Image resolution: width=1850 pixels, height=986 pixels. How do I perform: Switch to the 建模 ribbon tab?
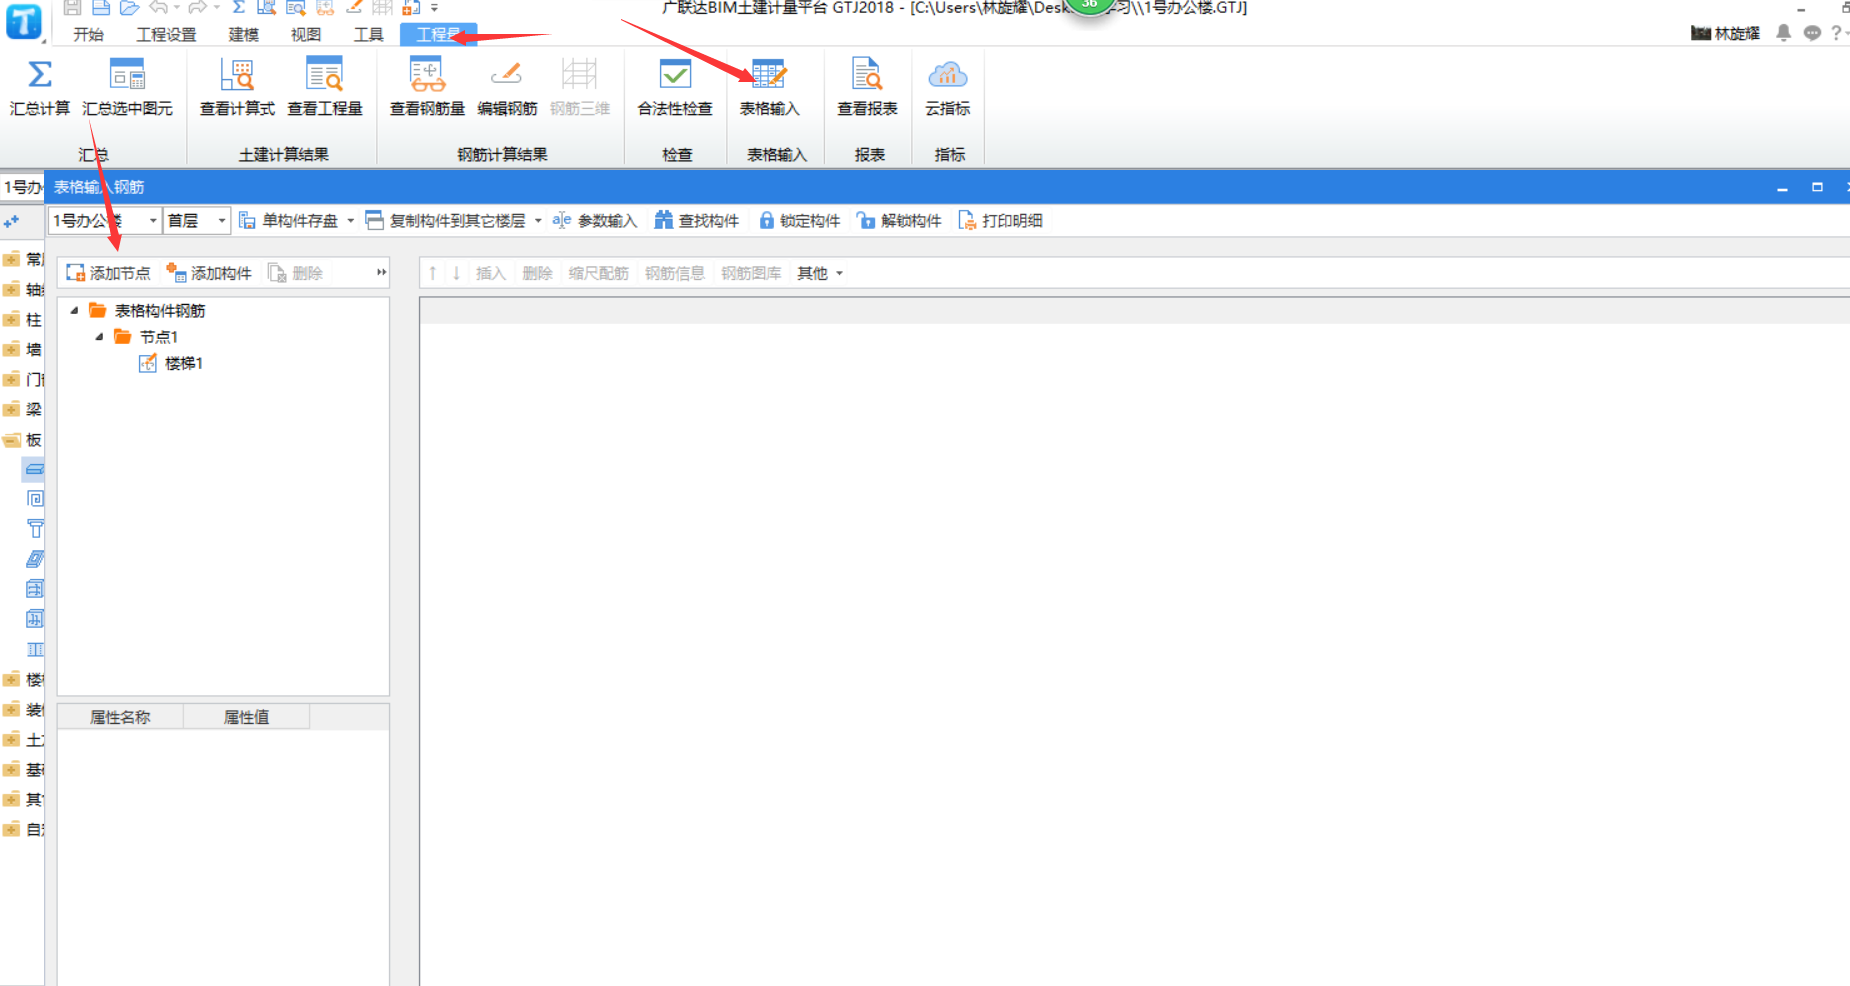coord(243,35)
